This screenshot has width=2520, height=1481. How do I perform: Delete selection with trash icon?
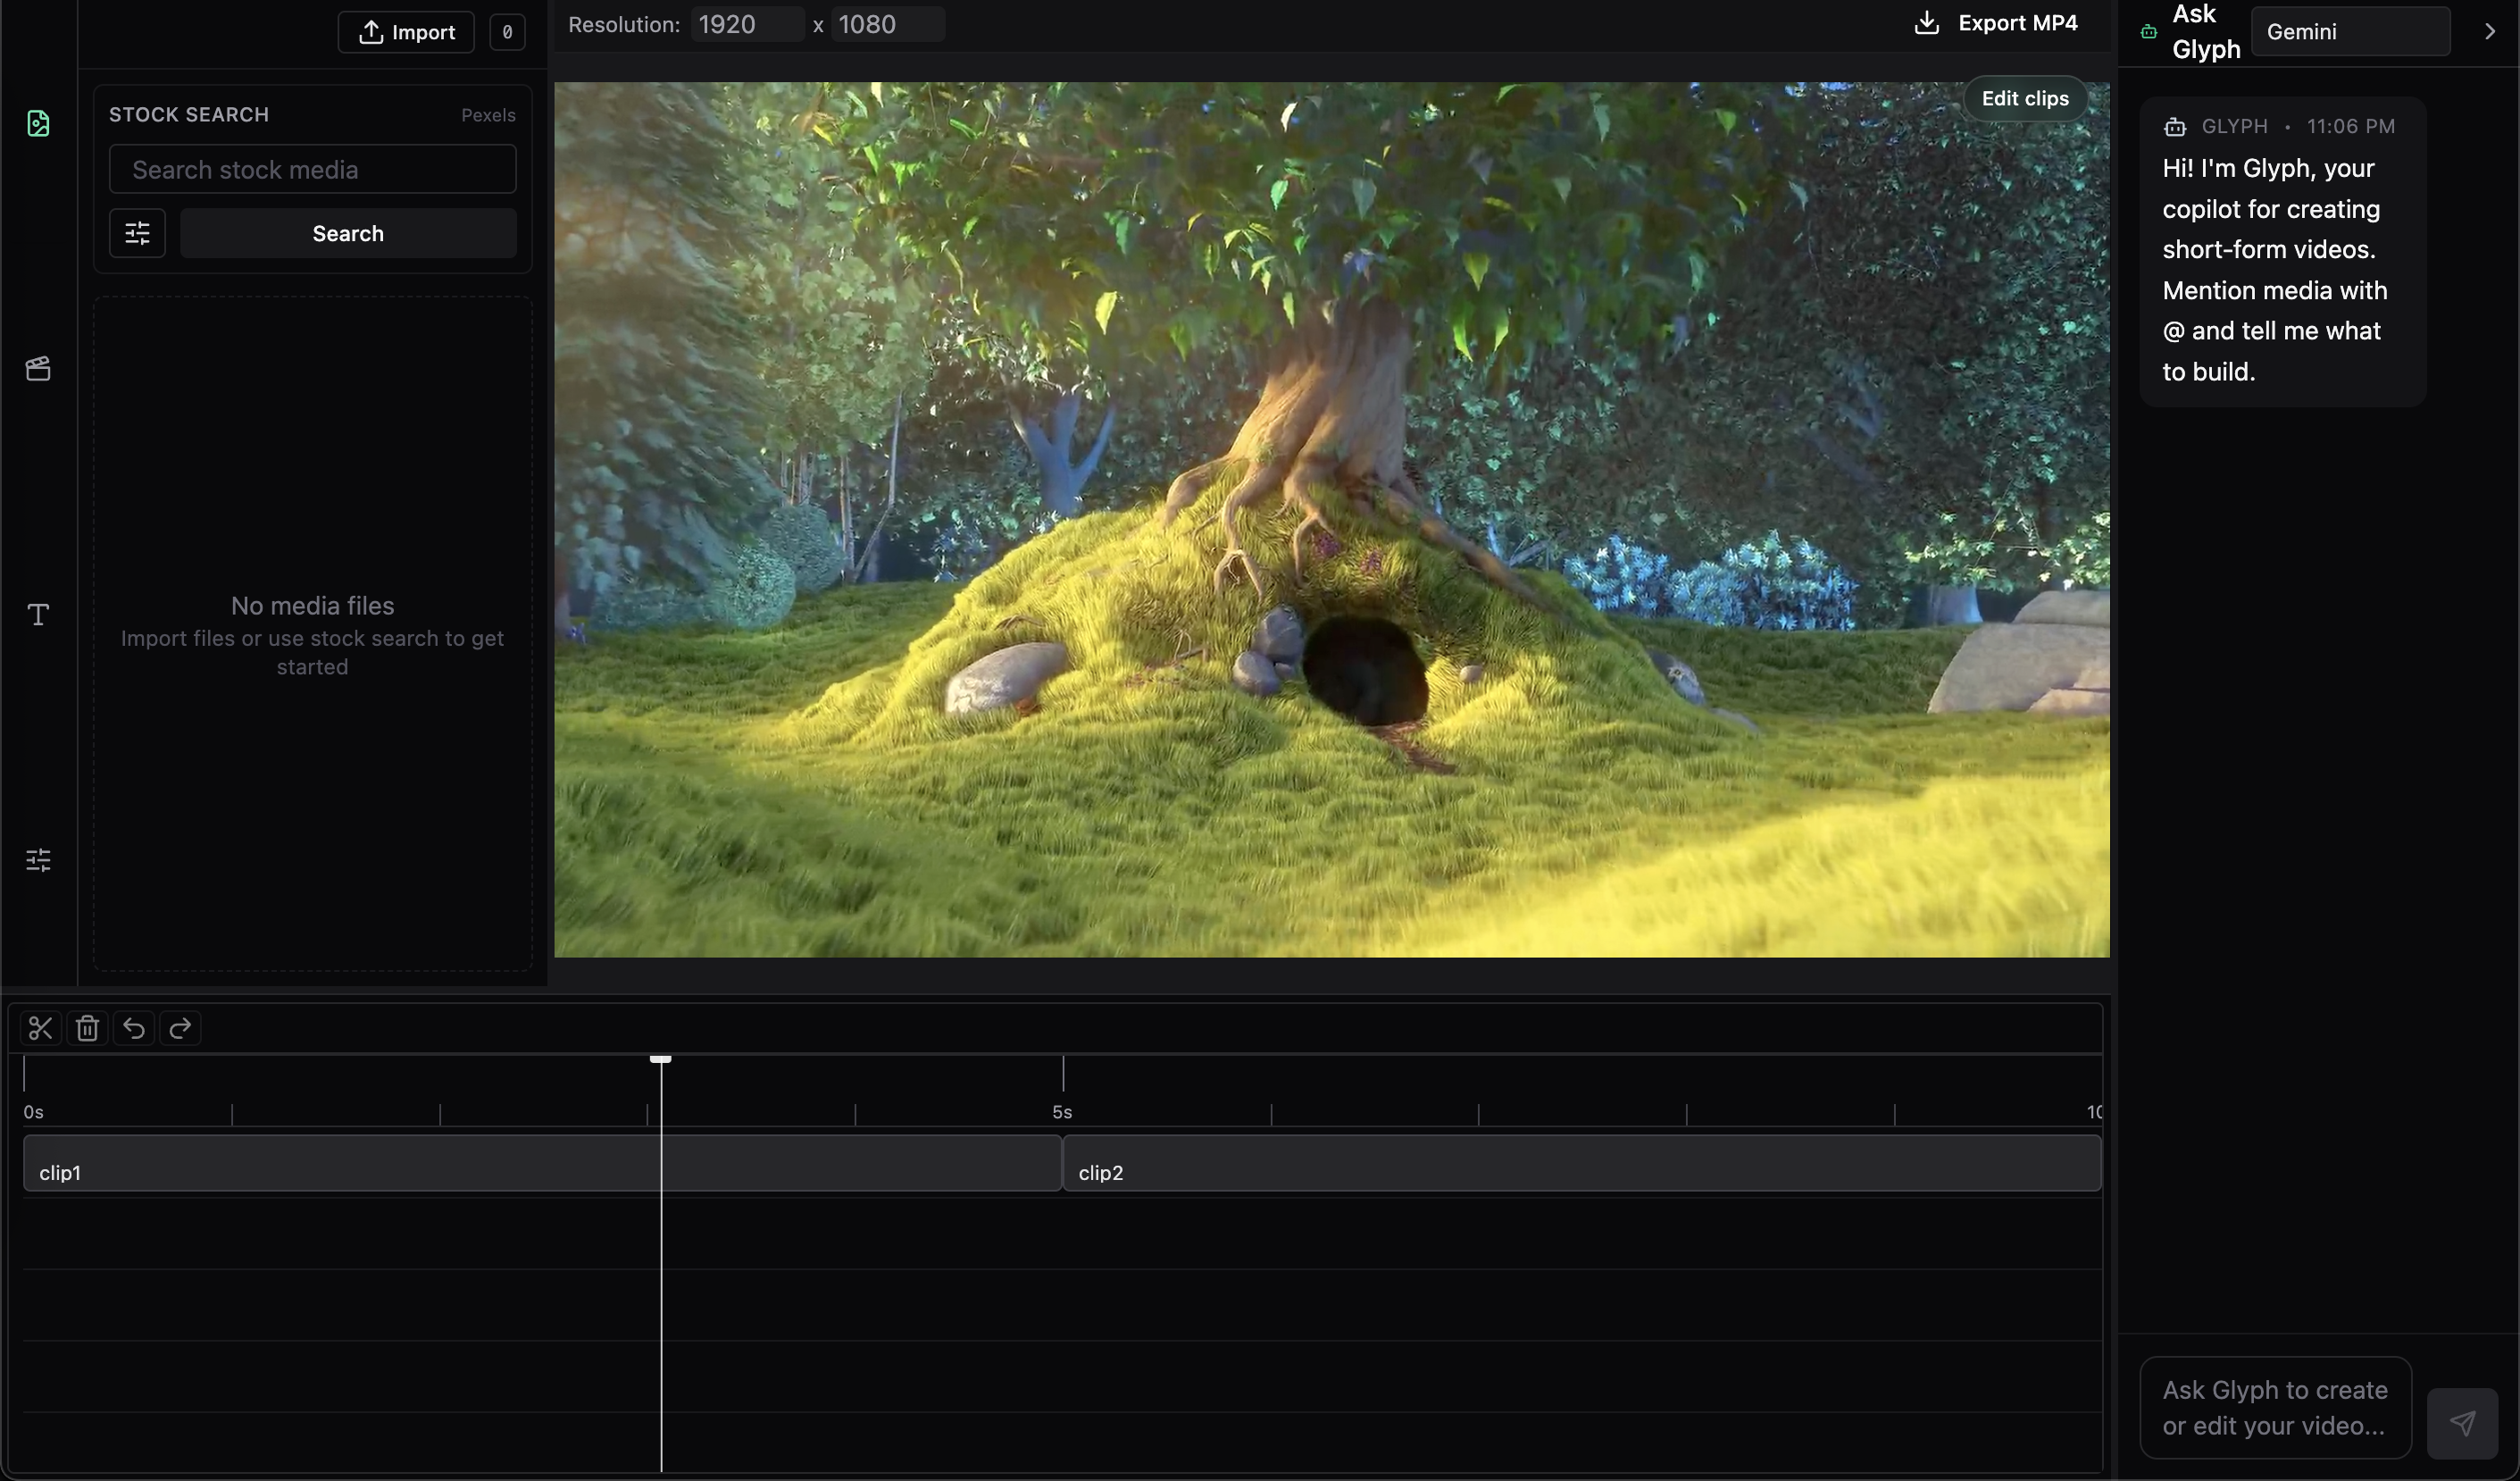(x=87, y=1028)
